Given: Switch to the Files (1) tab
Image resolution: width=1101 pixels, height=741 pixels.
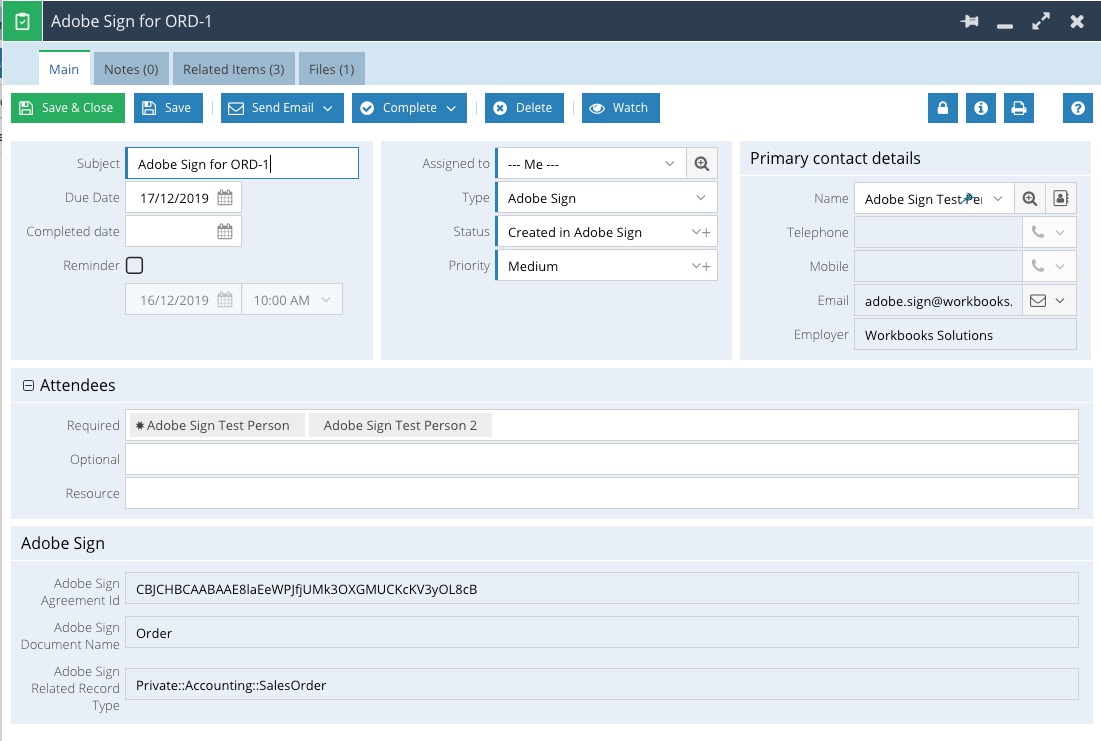Looking at the screenshot, I should coord(331,69).
